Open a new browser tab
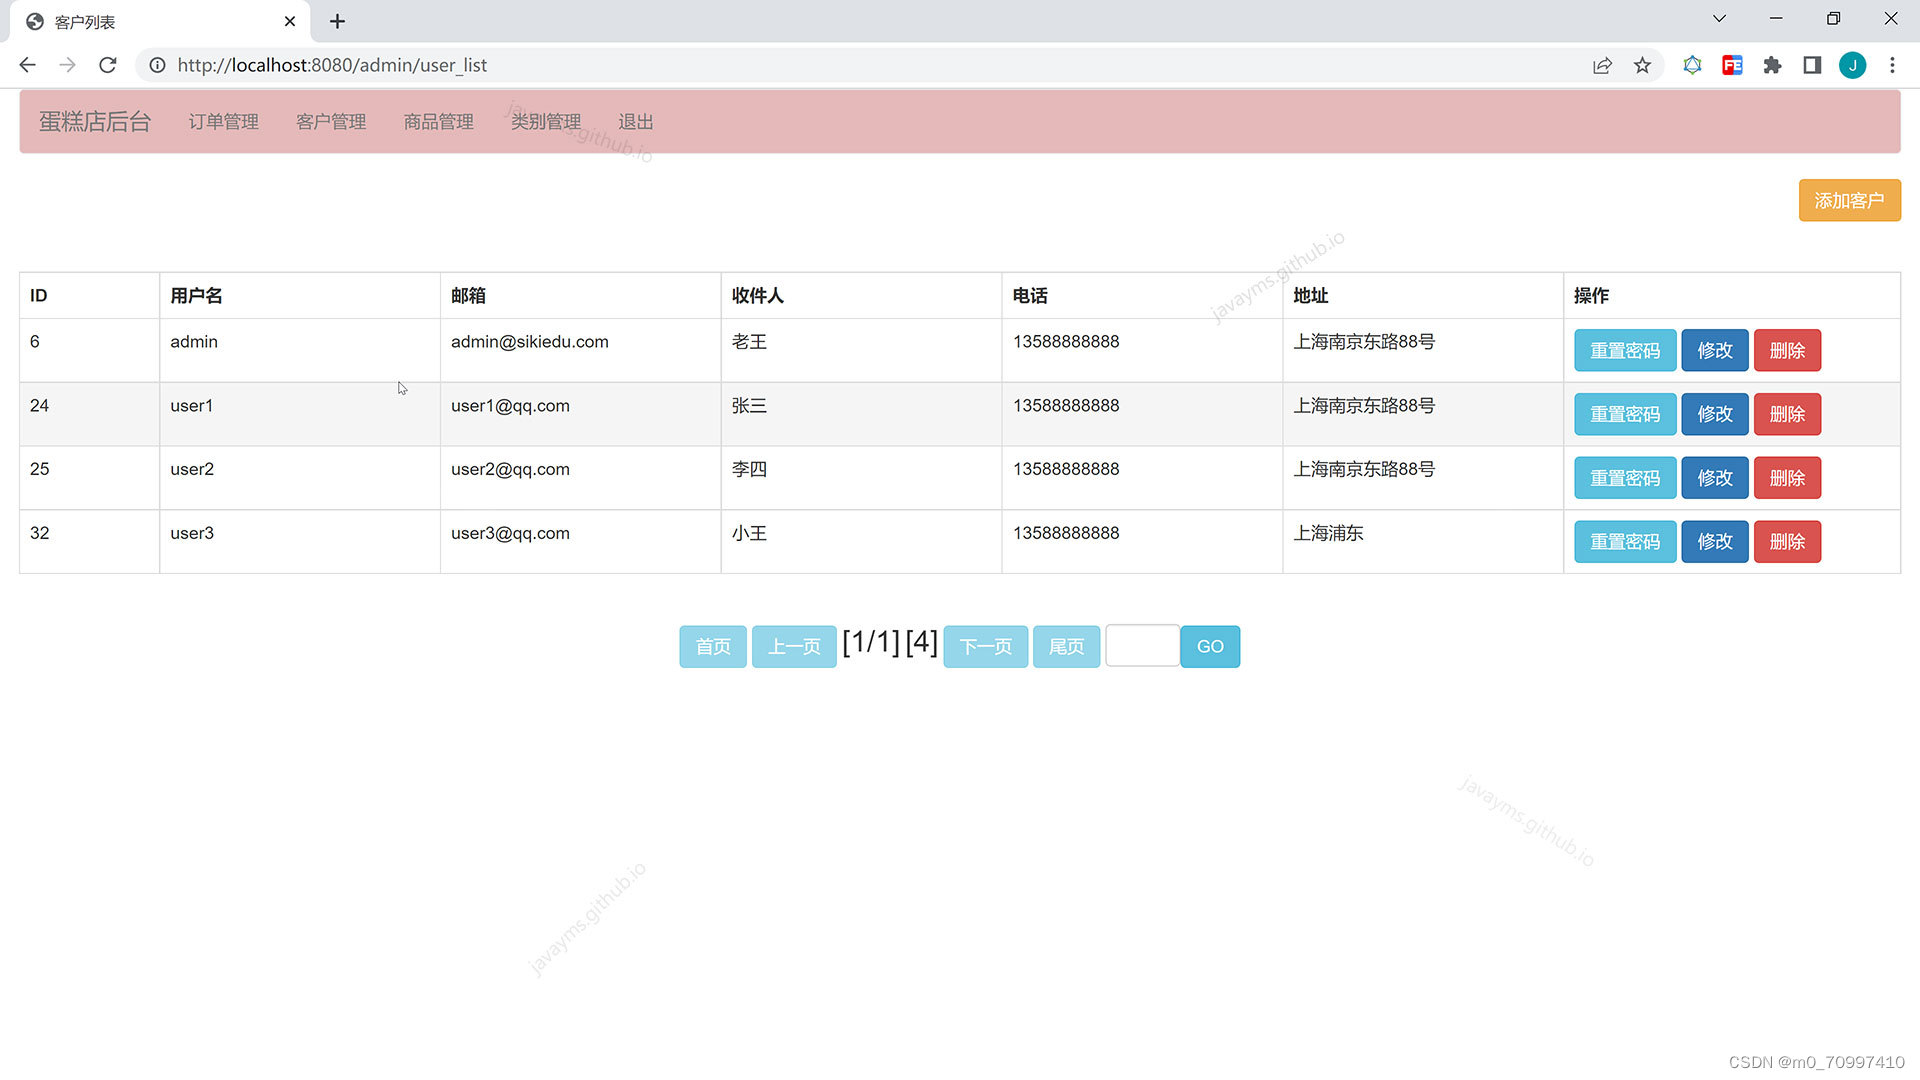The width and height of the screenshot is (1920, 1080). click(x=337, y=21)
